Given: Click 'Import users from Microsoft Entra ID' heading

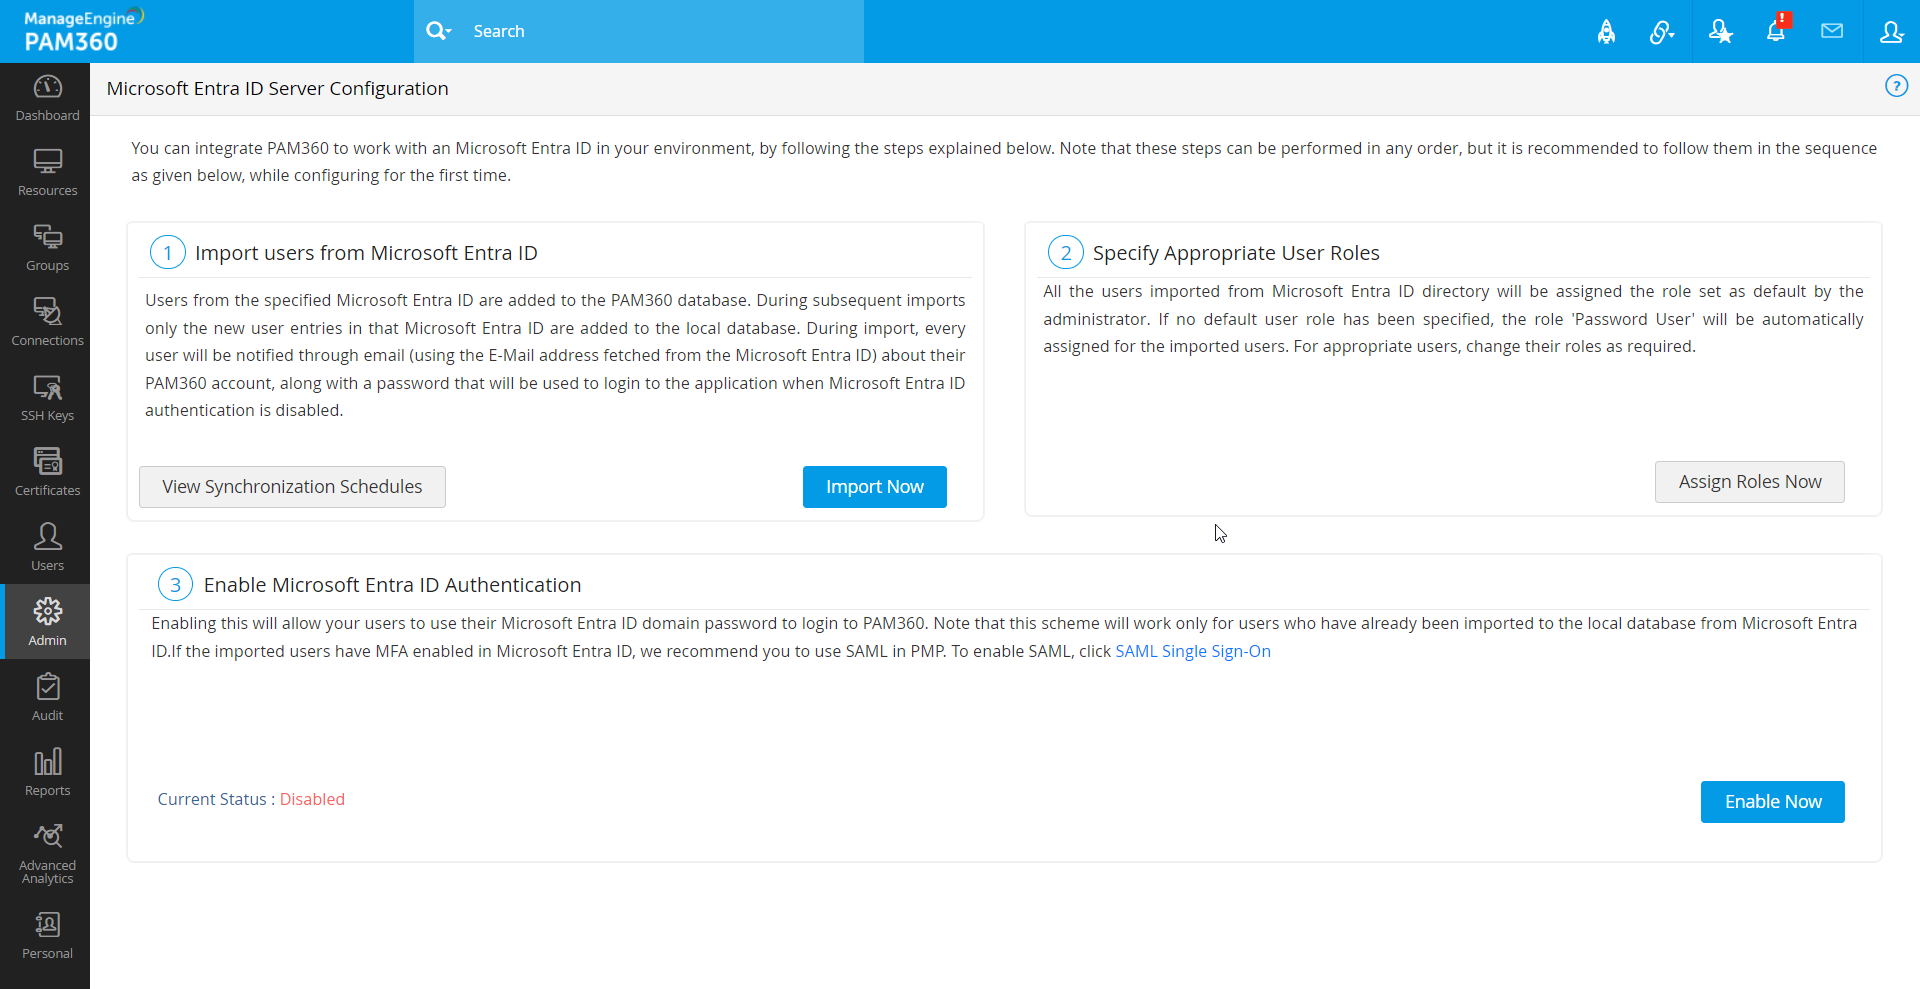Looking at the screenshot, I should (366, 253).
